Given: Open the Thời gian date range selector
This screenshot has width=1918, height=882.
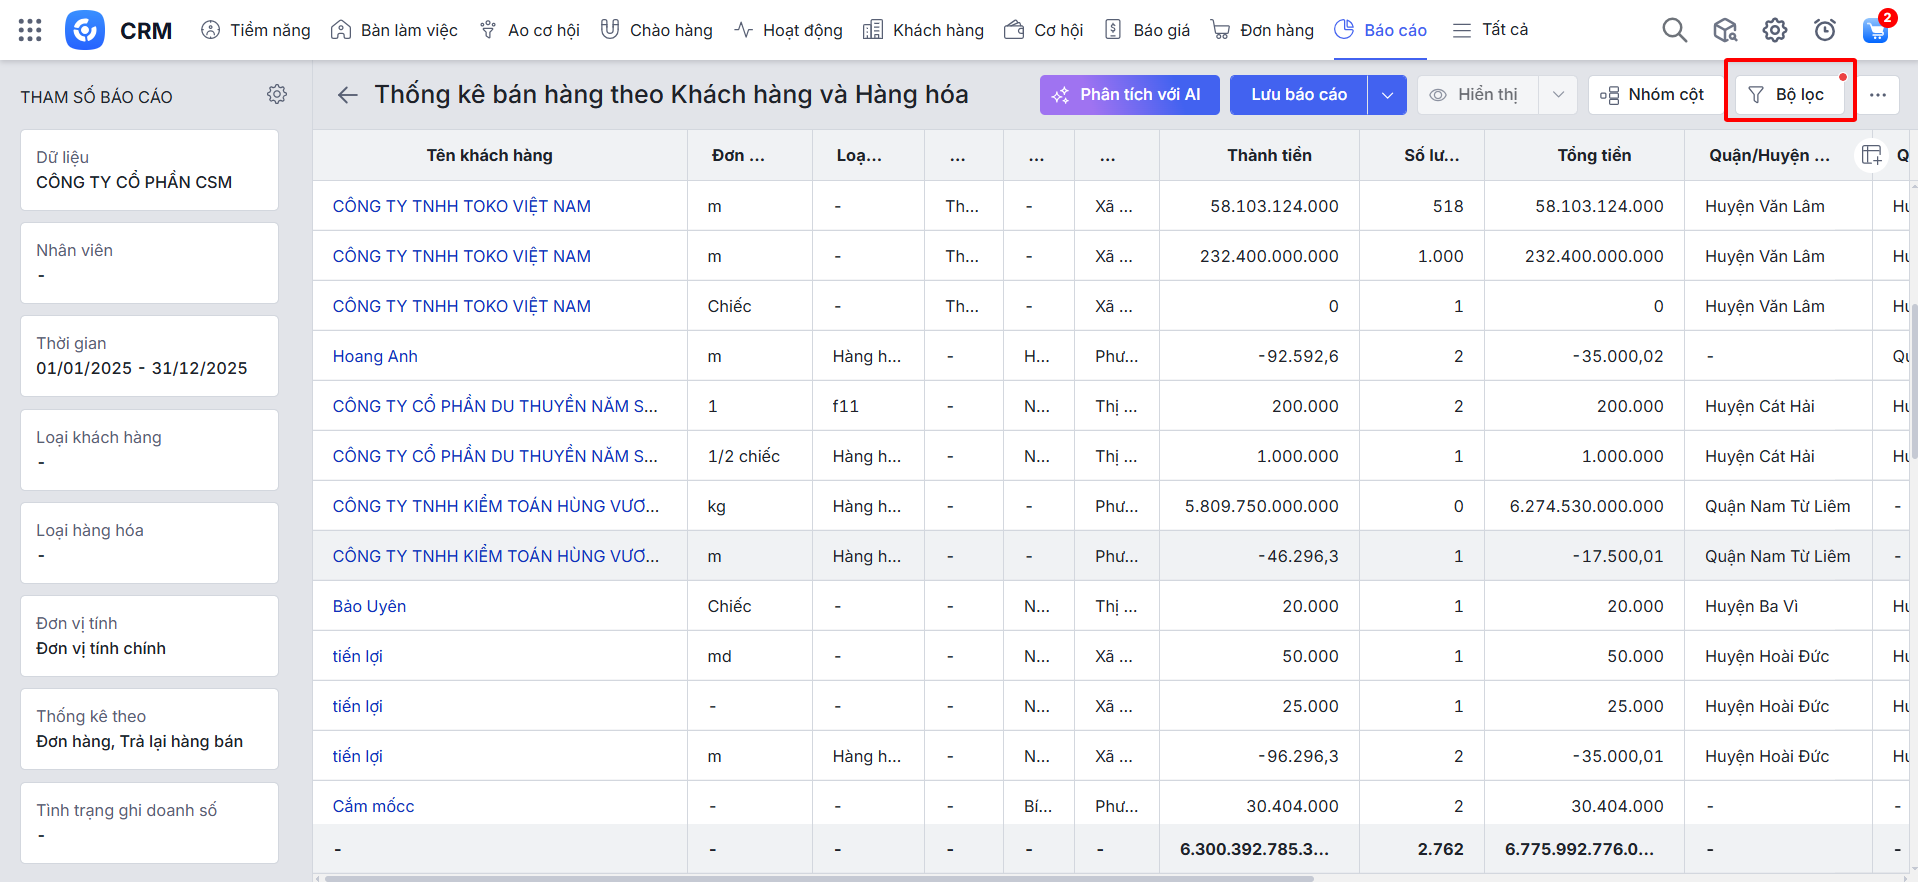Looking at the screenshot, I should [149, 356].
